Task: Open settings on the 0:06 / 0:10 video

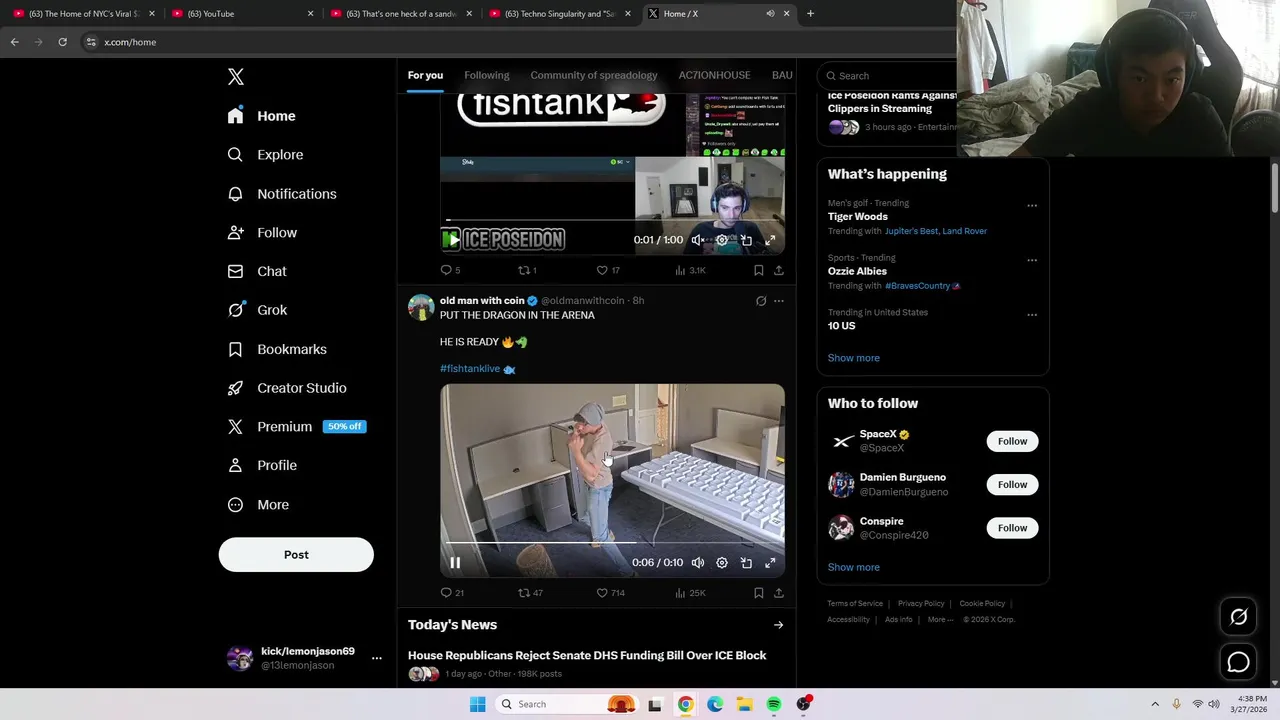Action: pyautogui.click(x=722, y=563)
